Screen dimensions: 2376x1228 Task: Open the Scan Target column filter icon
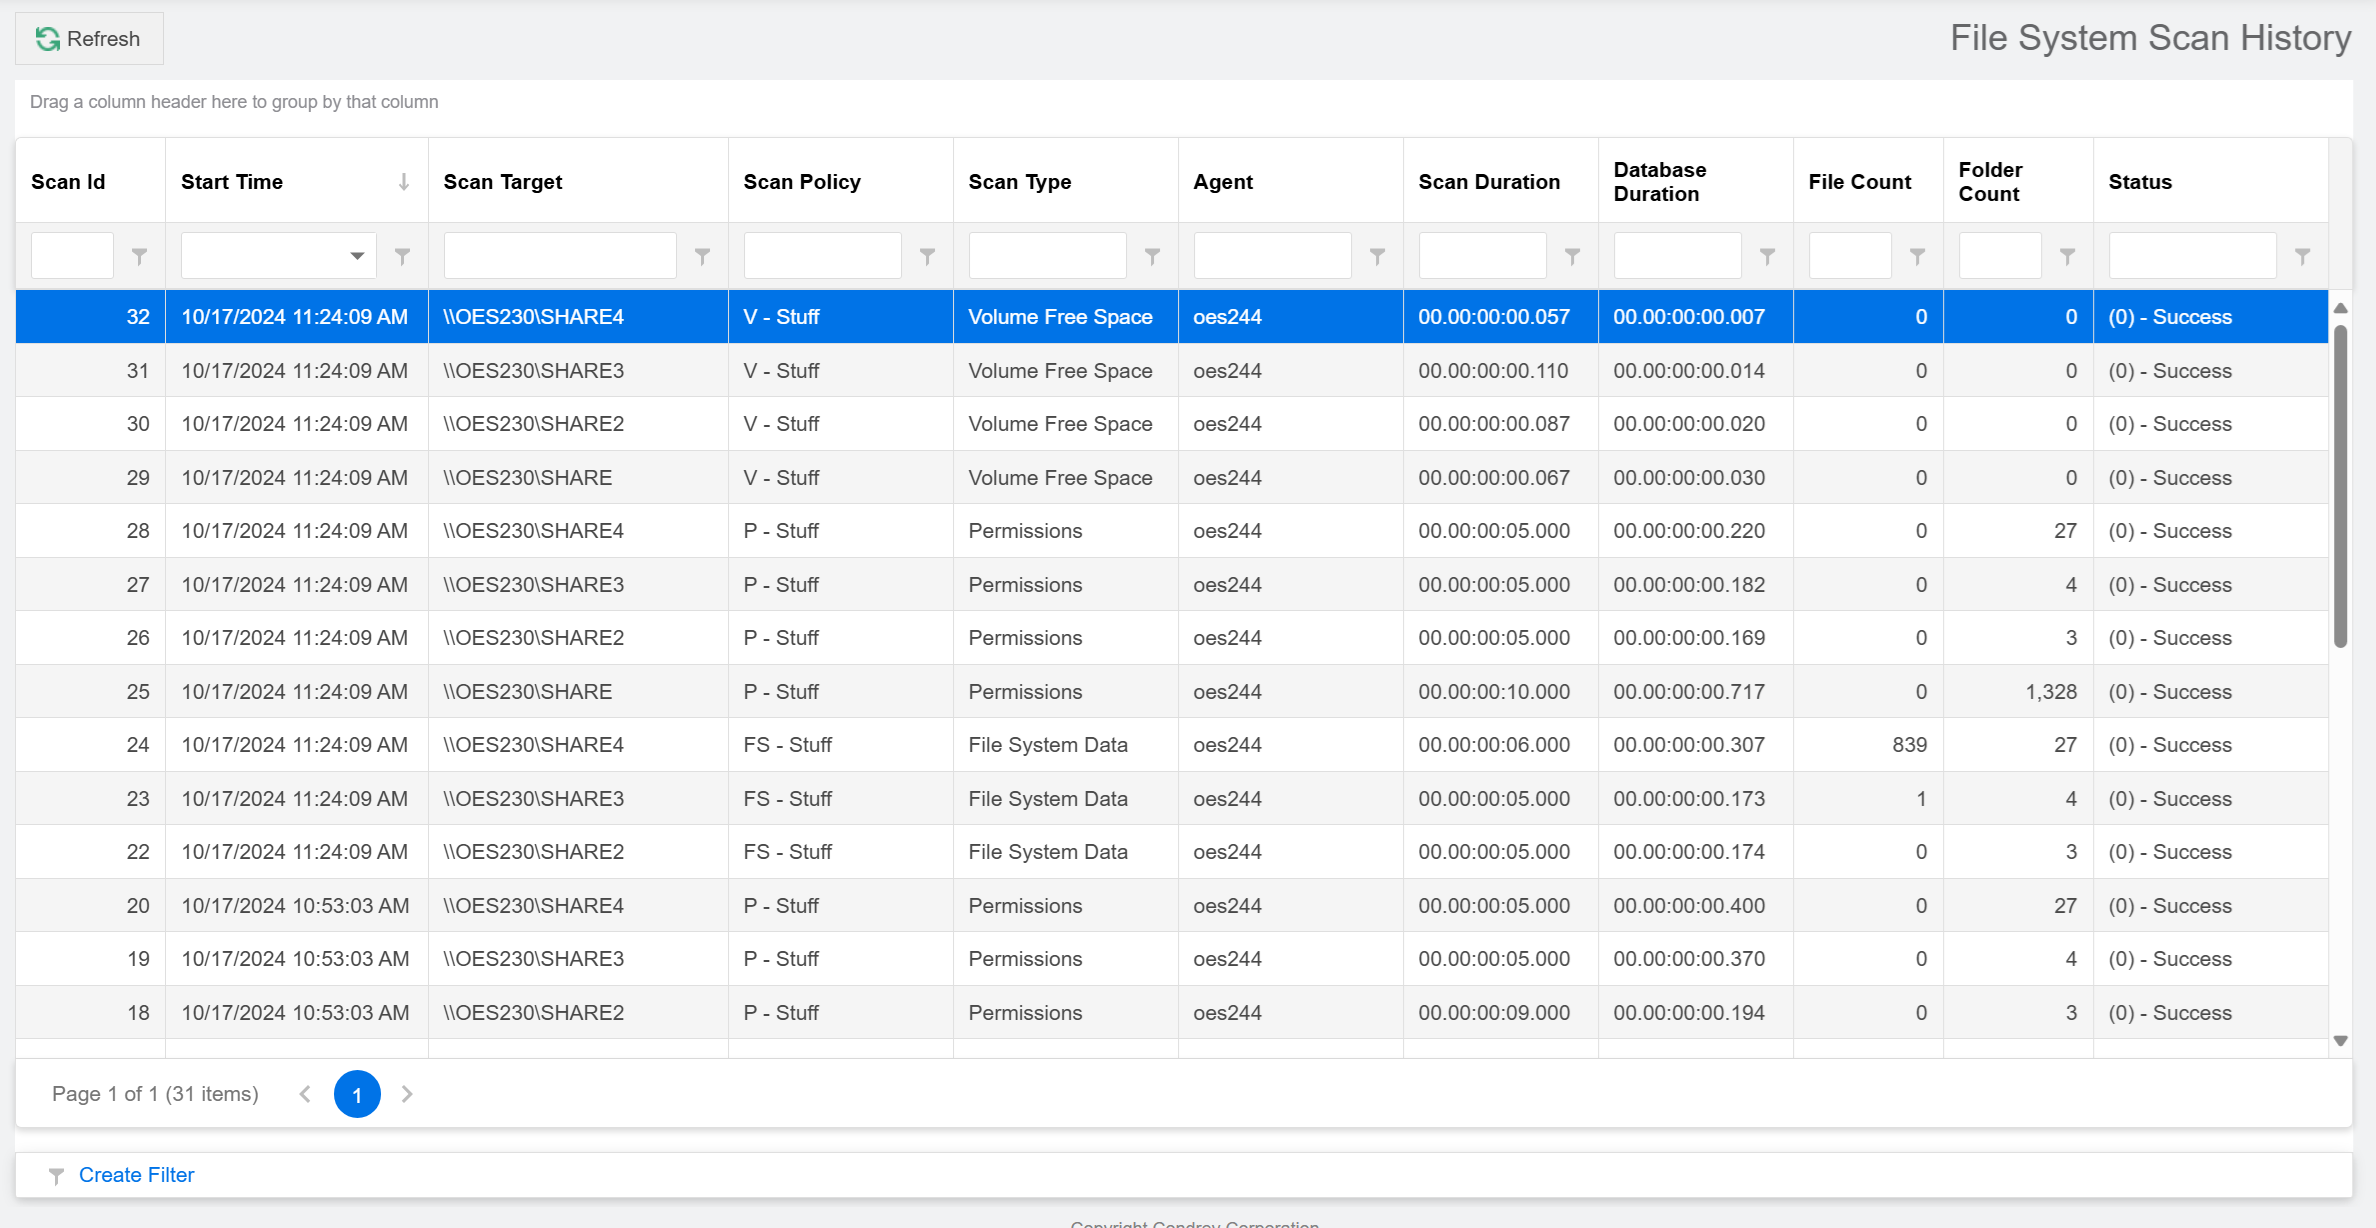pyautogui.click(x=703, y=257)
